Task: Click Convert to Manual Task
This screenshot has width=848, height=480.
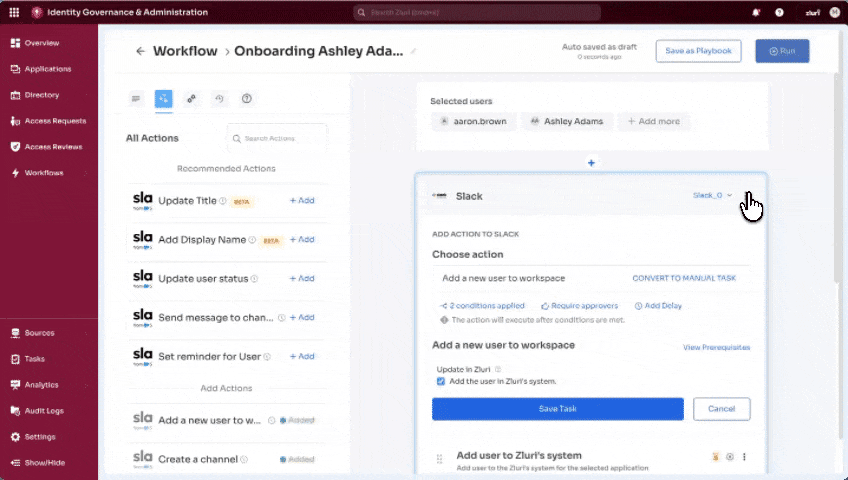Action: point(684,278)
